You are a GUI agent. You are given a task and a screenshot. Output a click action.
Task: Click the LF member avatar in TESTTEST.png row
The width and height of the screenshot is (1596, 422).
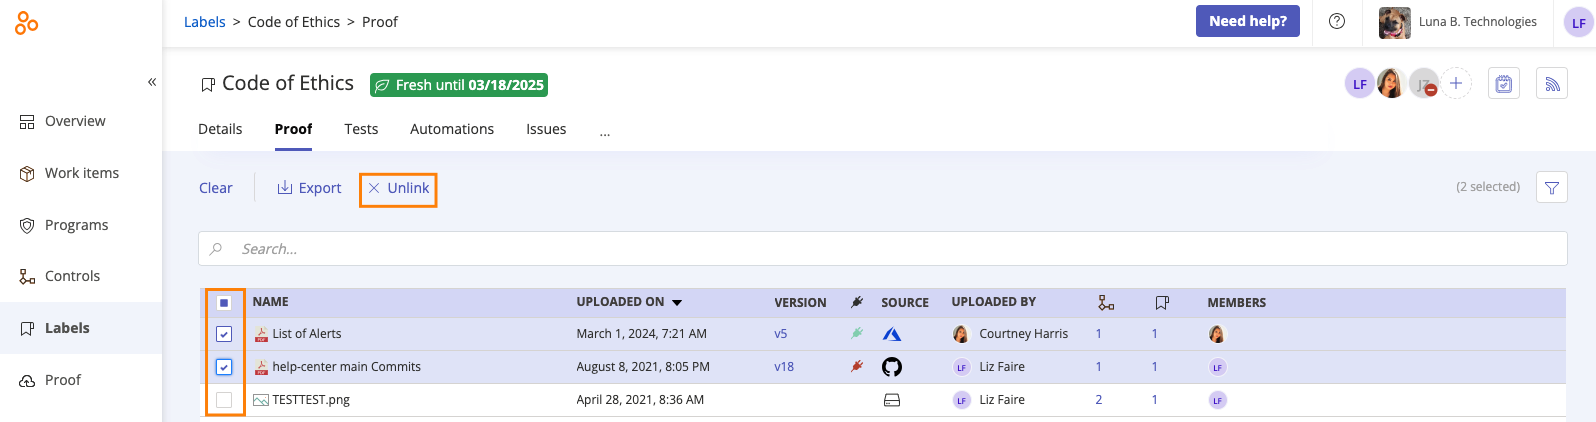[1217, 400]
